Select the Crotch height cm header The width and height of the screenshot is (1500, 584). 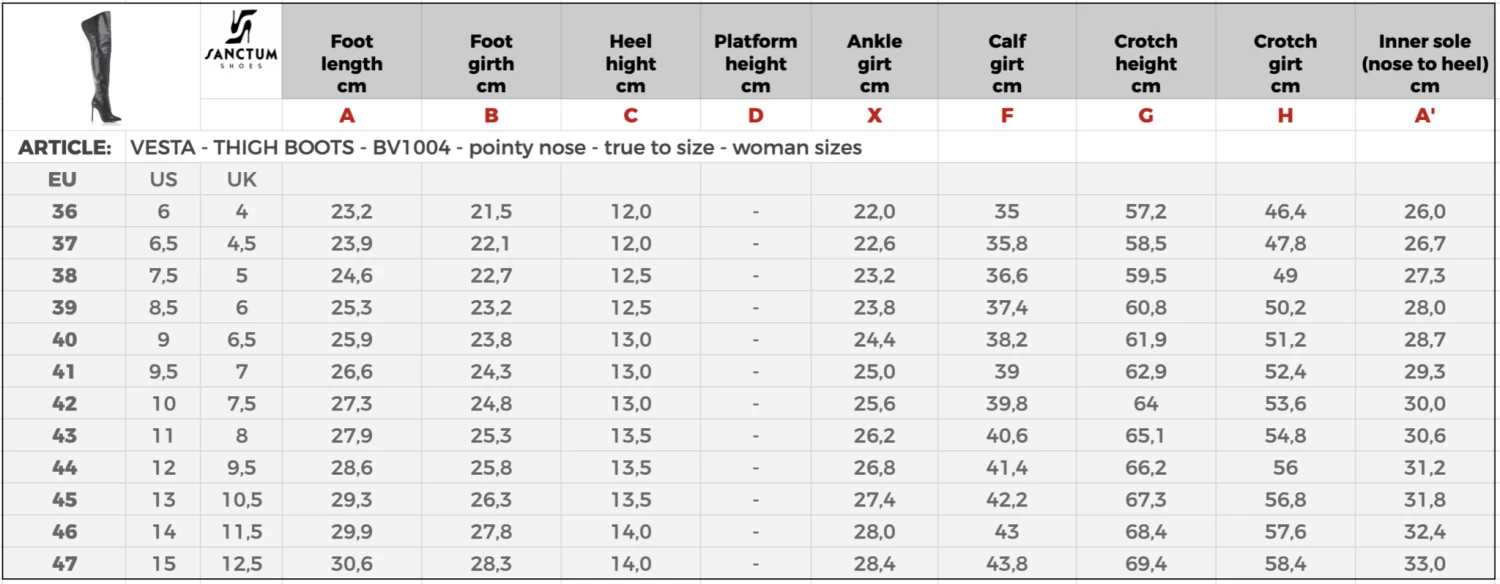point(1146,63)
